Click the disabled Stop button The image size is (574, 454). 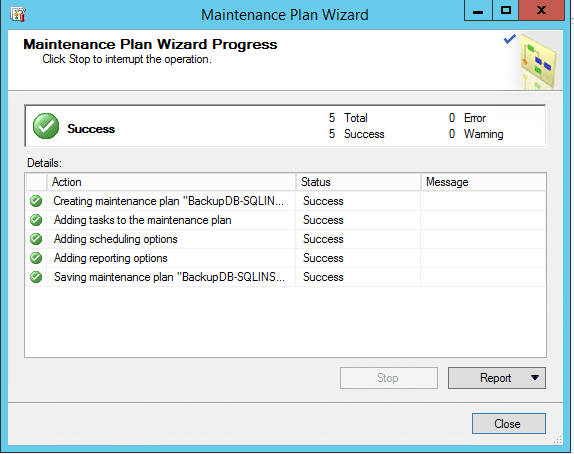(x=388, y=378)
